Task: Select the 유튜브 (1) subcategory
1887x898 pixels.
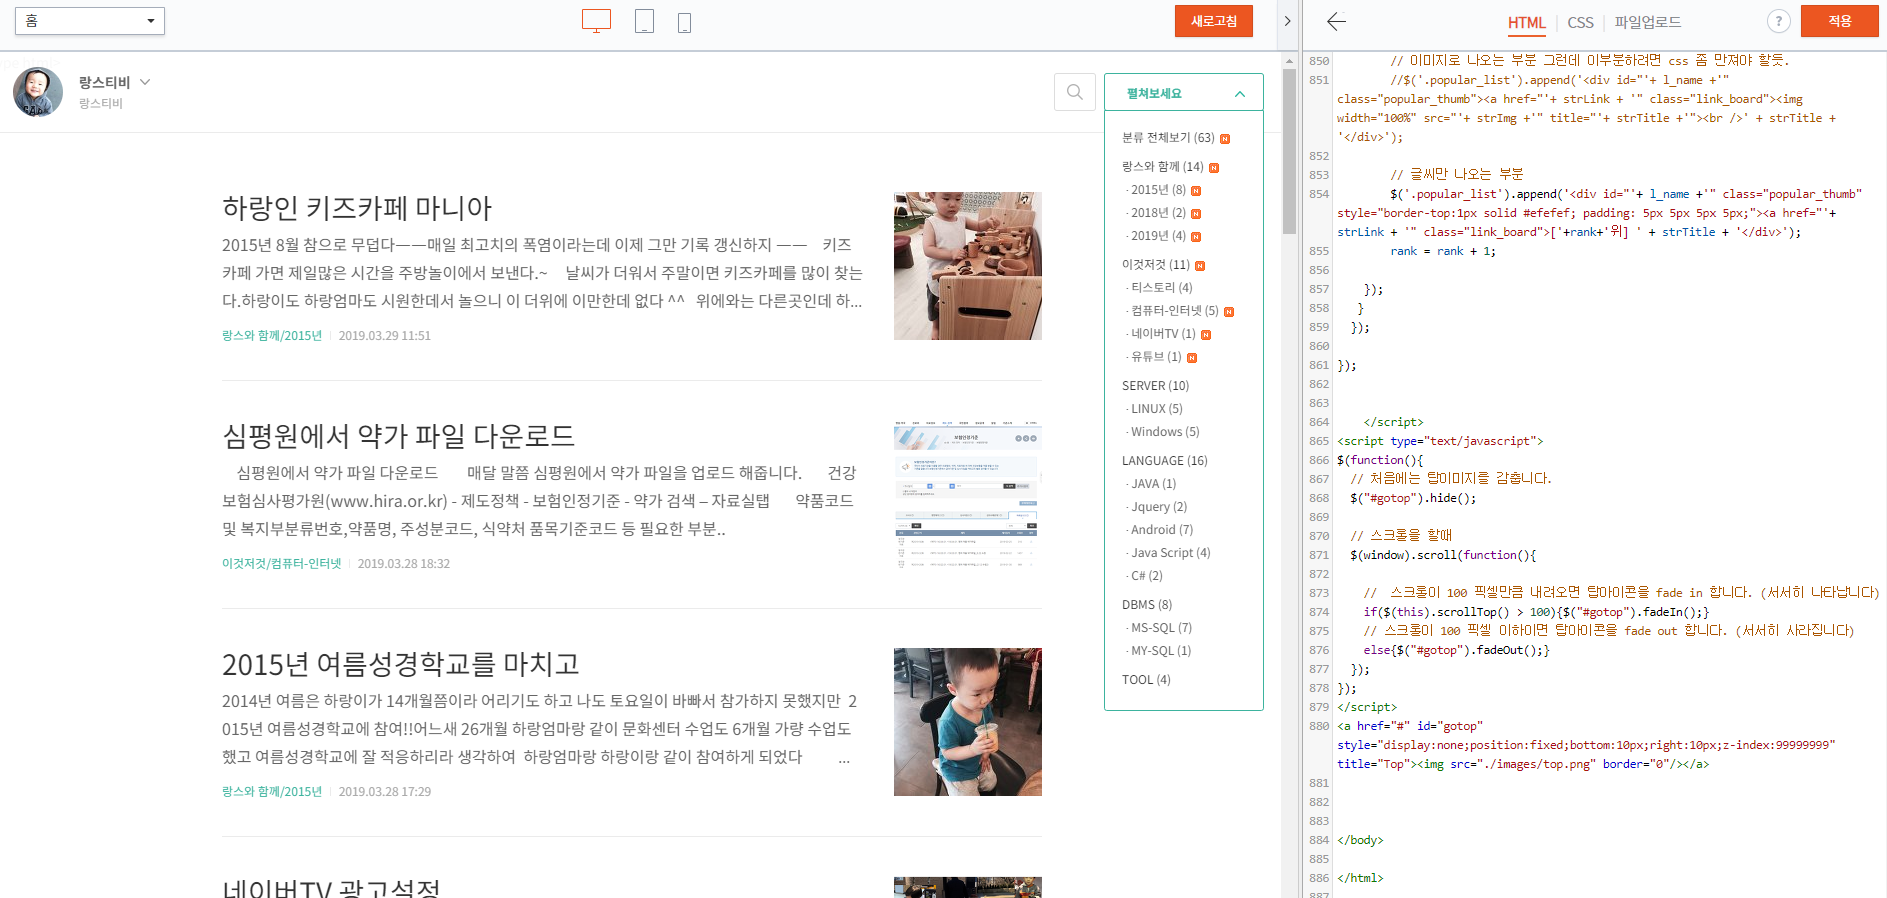Action: click(1156, 357)
